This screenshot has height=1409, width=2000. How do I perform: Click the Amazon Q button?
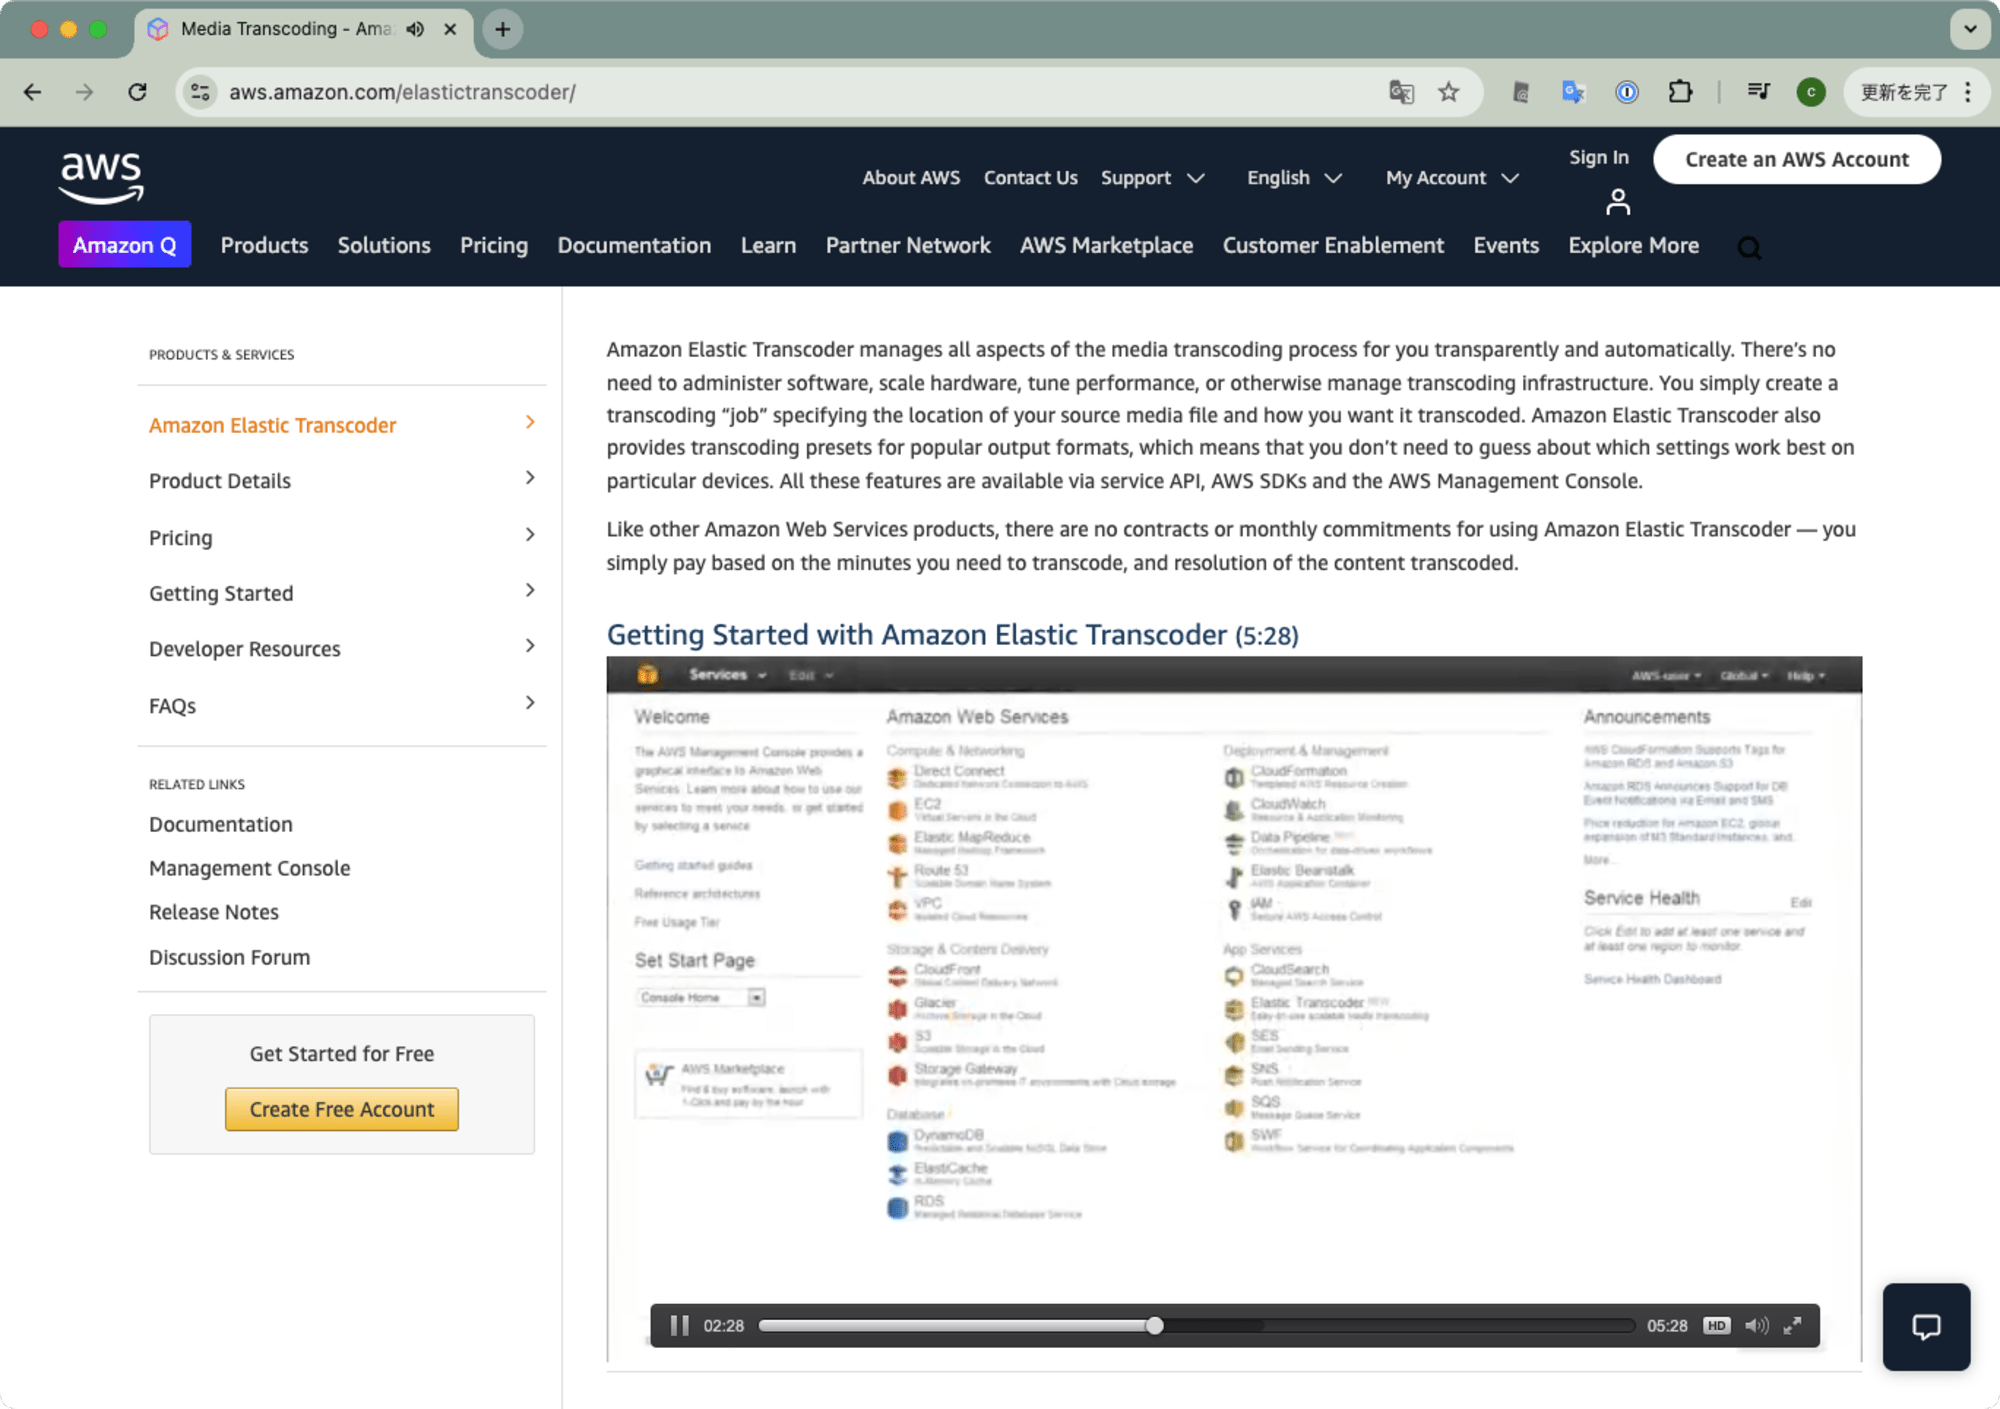pyautogui.click(x=125, y=245)
